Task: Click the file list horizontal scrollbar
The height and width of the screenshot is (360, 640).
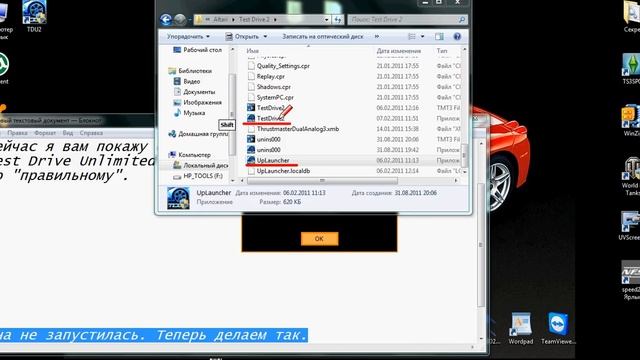Action: [322, 180]
